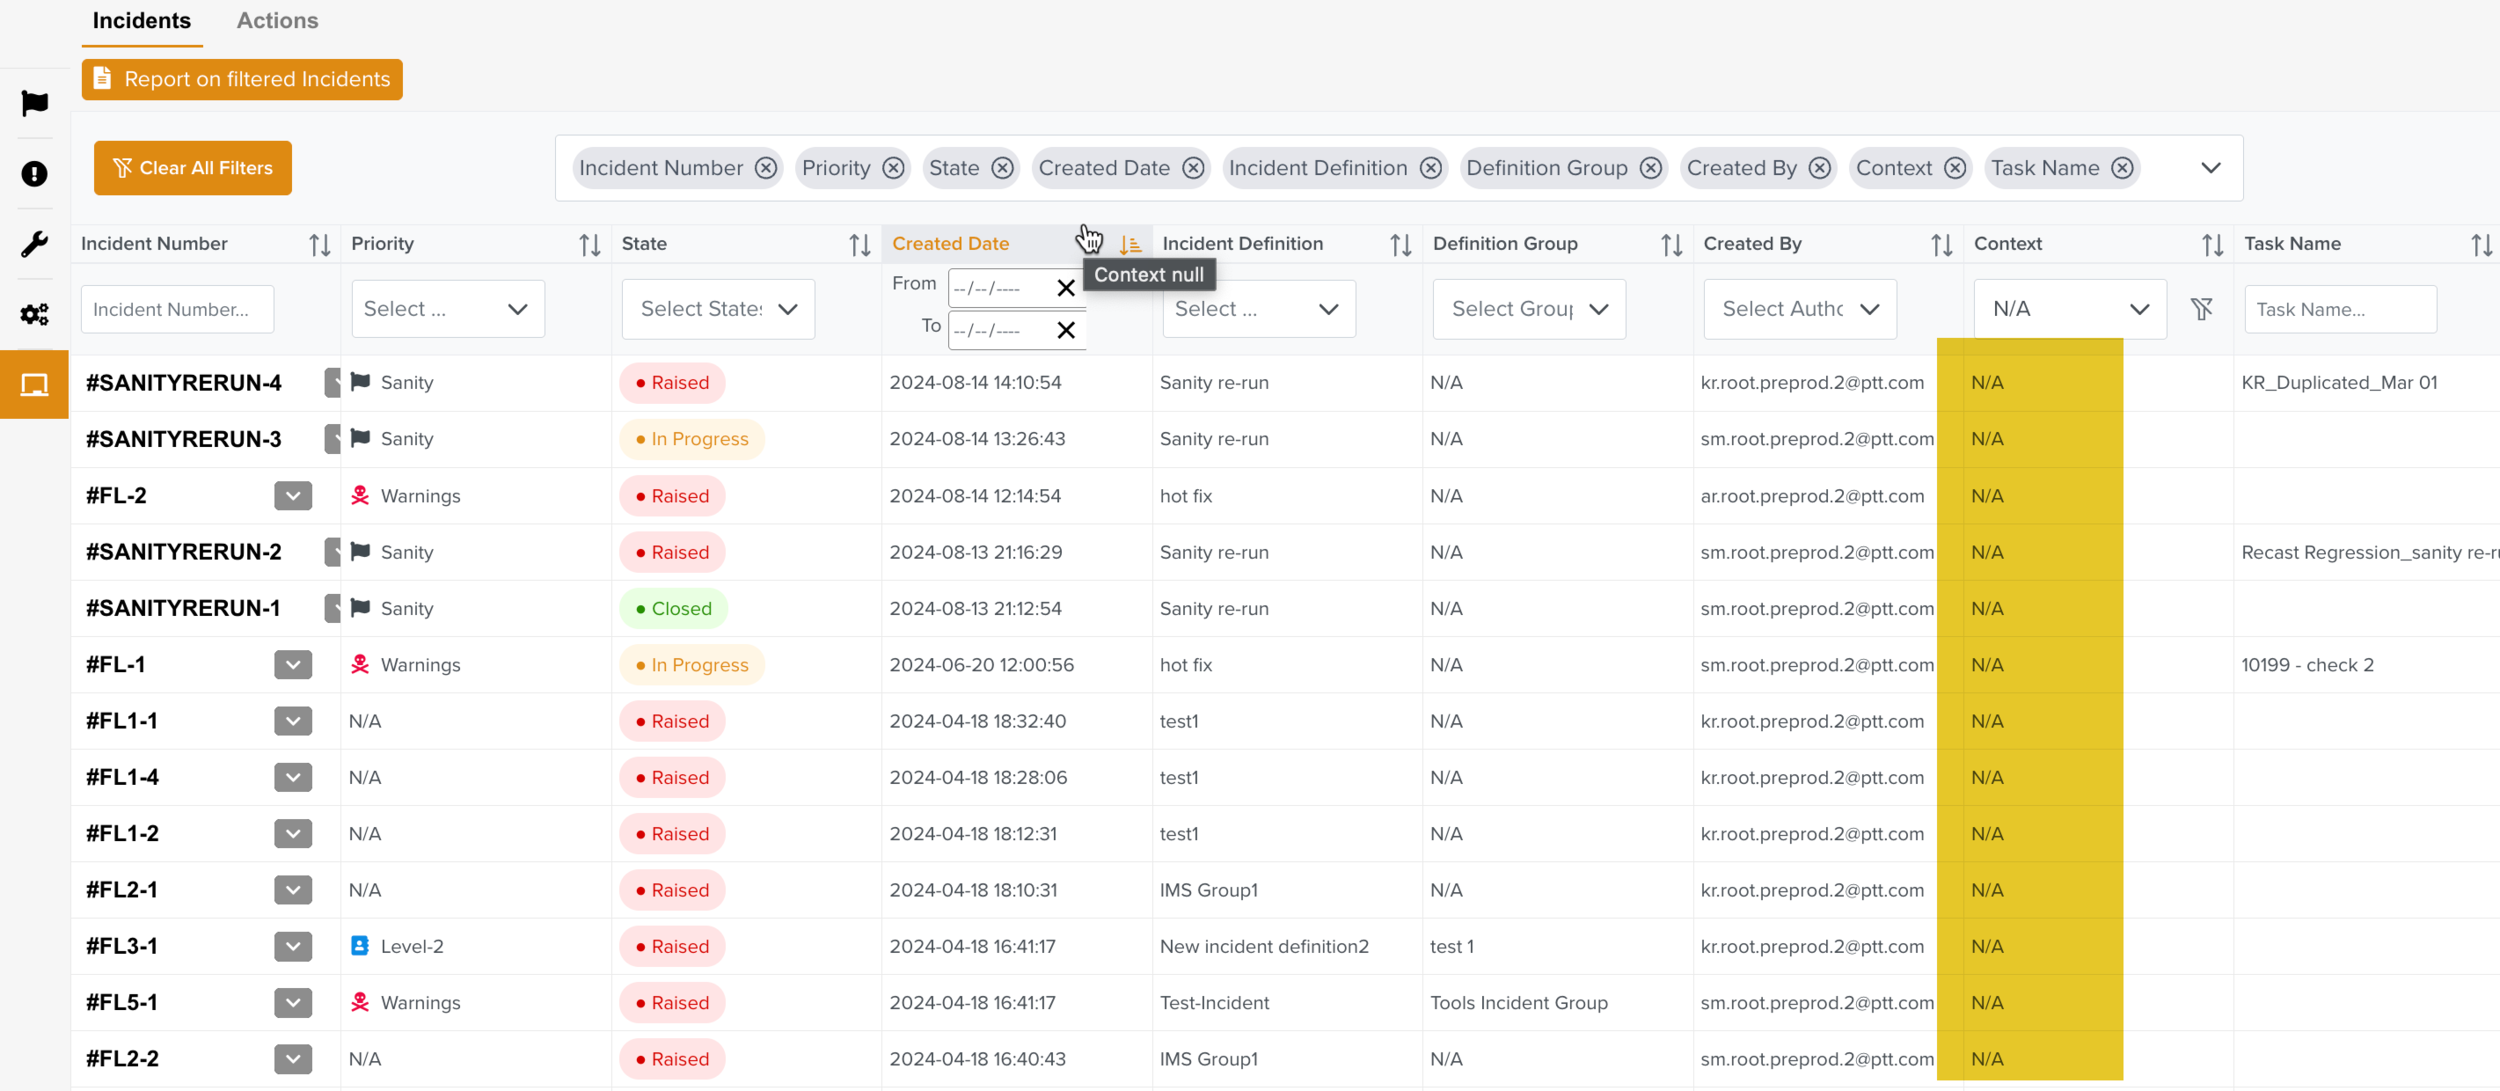Select the Incidents tab
Viewport: 2500px width, 1091px height.
141,21
